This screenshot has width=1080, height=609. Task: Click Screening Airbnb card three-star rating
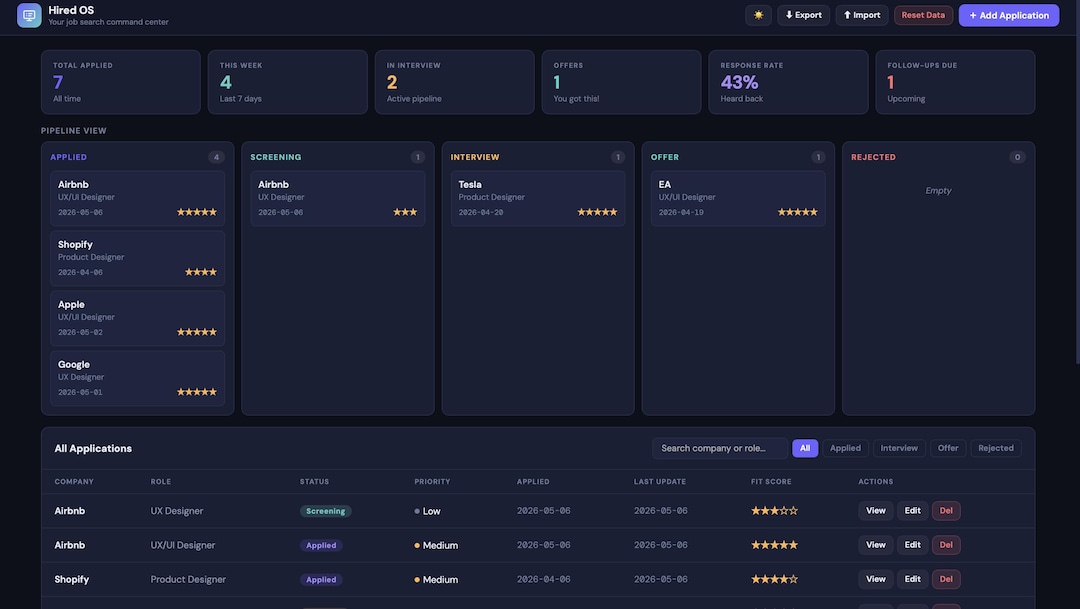405,212
